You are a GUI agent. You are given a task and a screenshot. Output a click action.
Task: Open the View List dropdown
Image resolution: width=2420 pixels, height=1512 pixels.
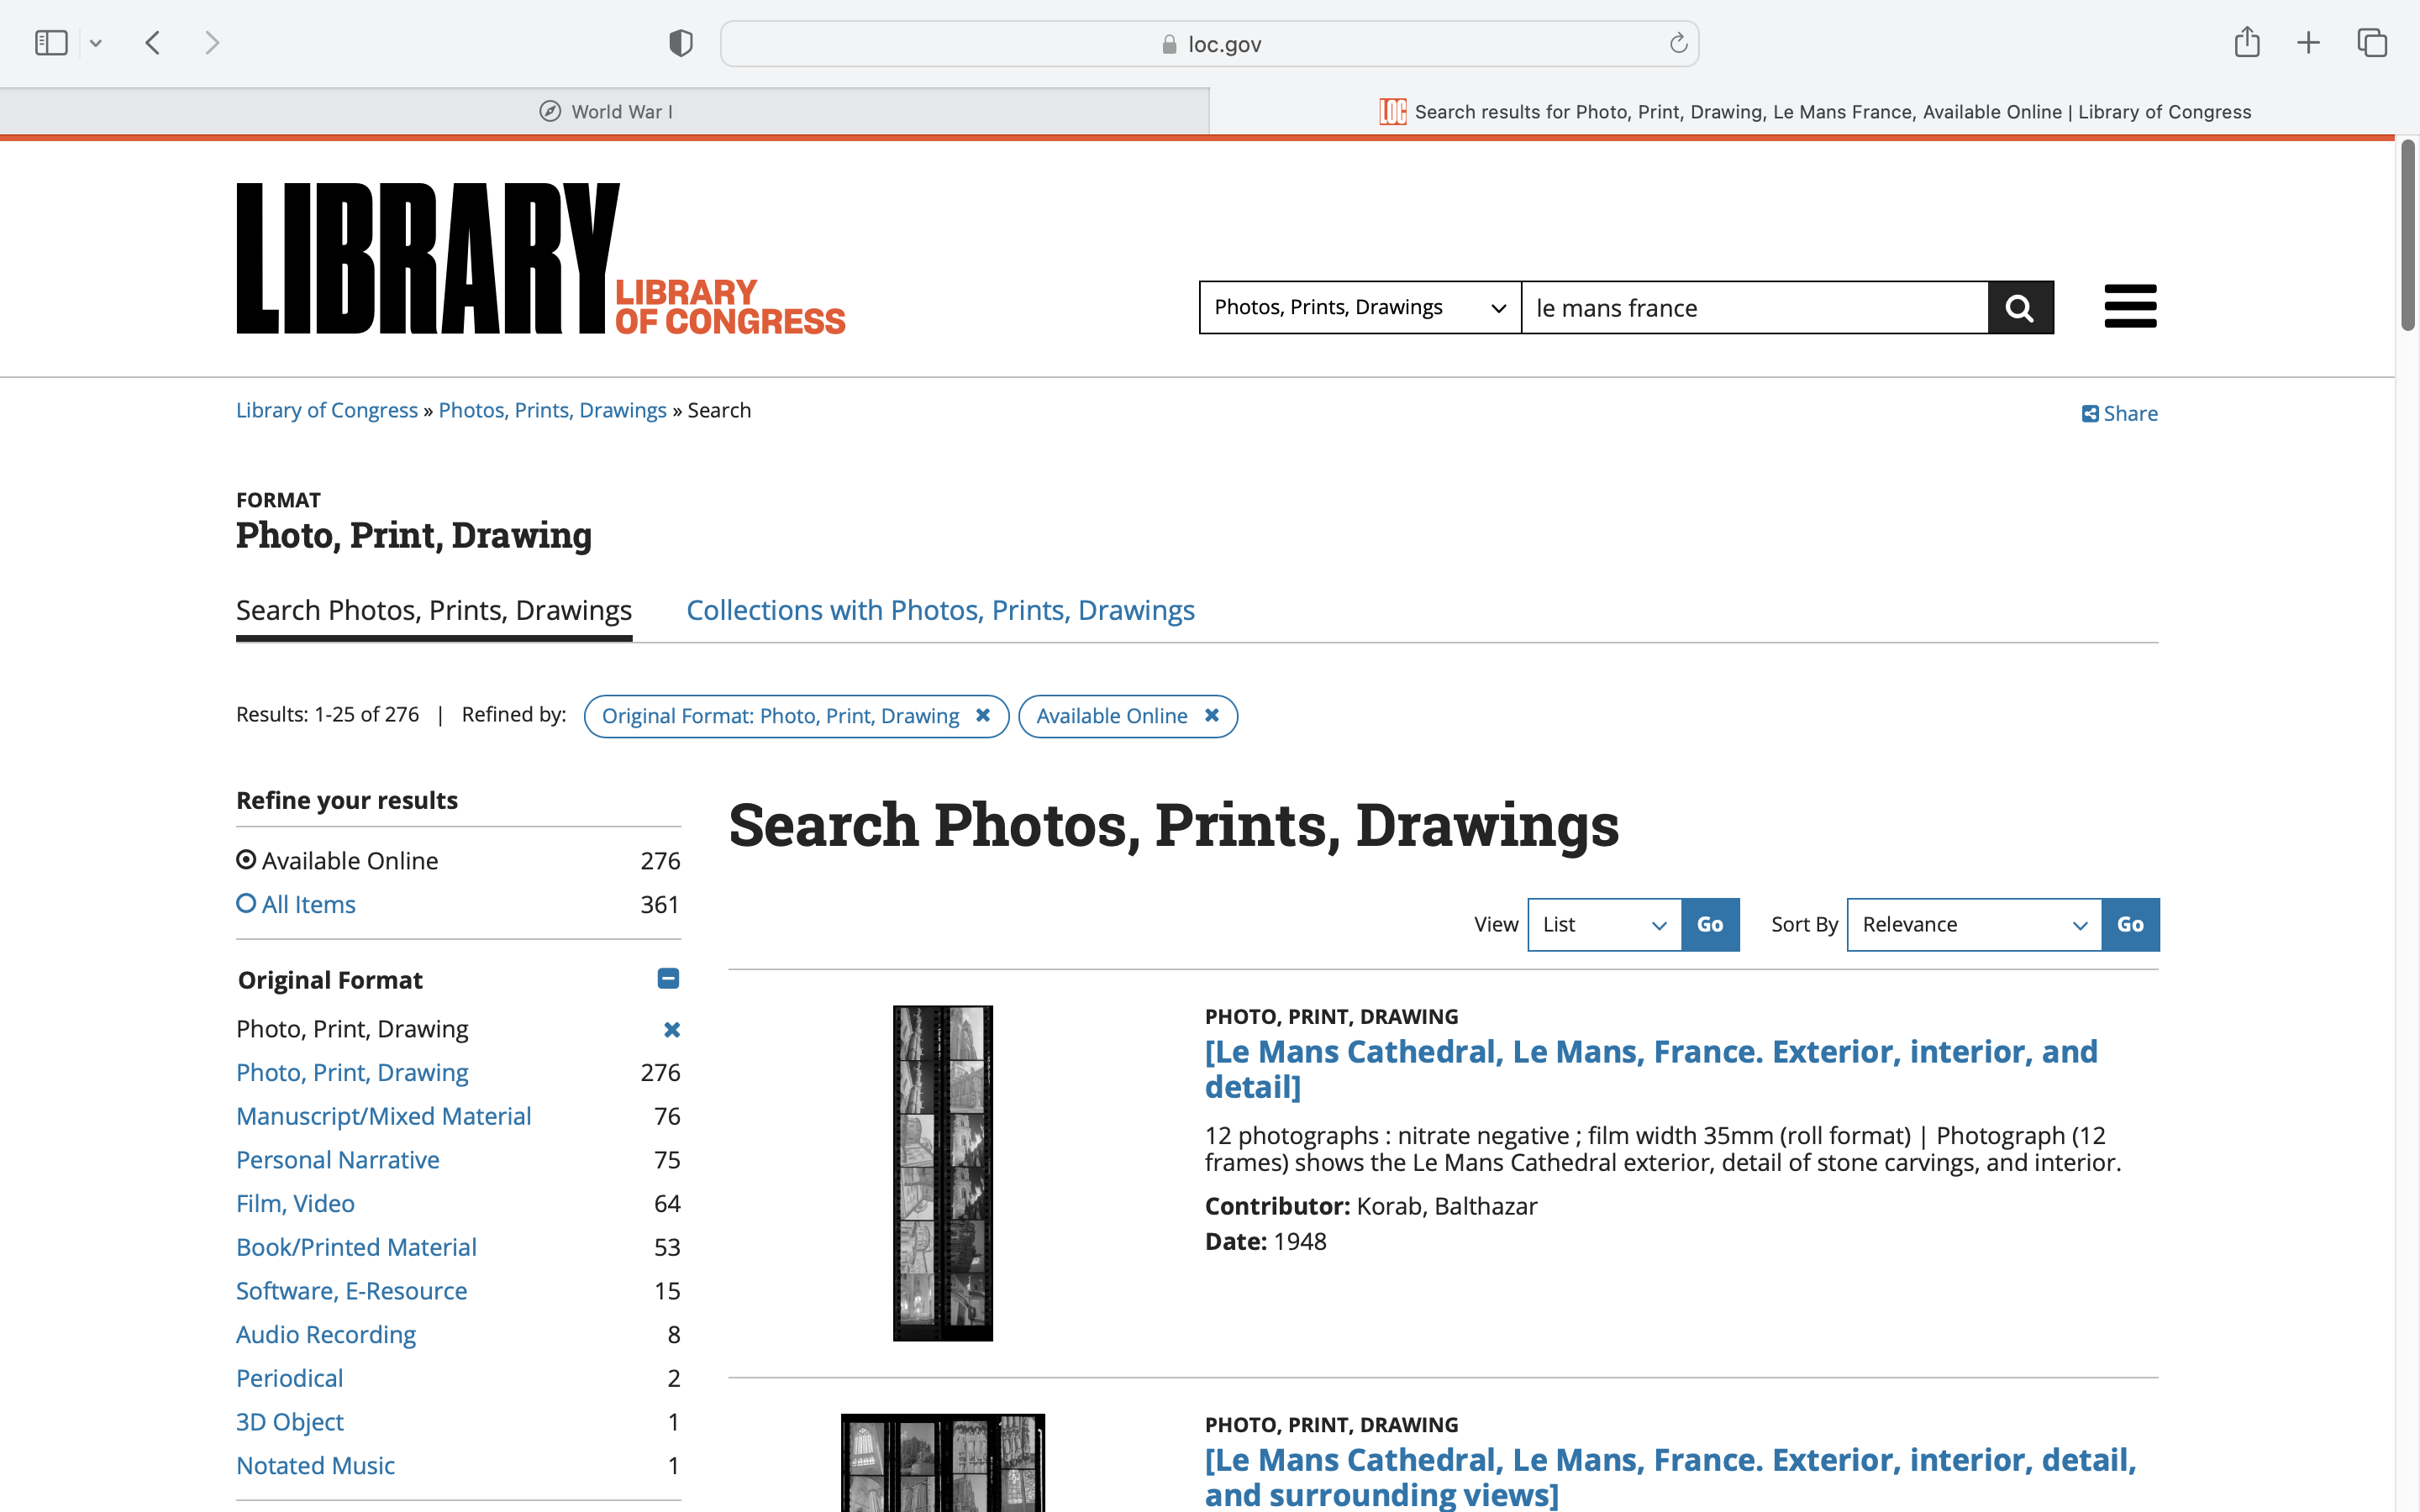tap(1603, 924)
